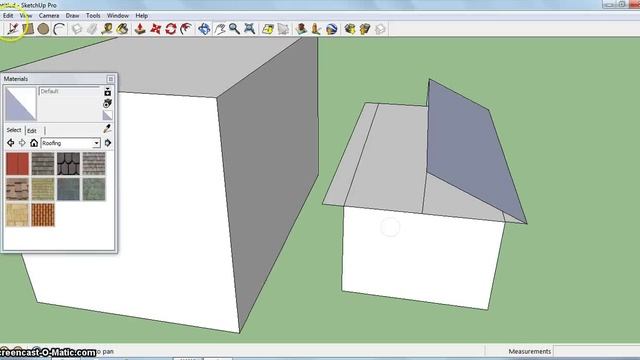640x360 pixels.
Task: Select the Eraser tool
Action: point(92,29)
